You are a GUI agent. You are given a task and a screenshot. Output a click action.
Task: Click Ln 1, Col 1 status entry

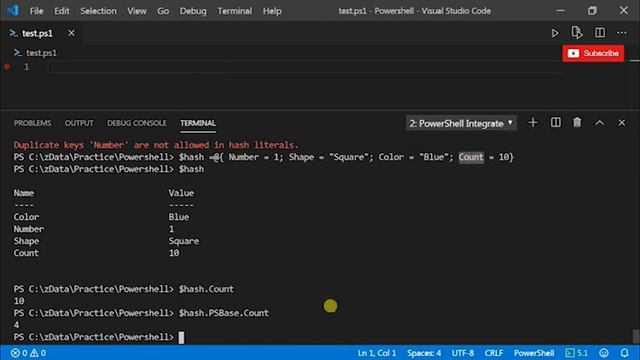tap(377, 353)
